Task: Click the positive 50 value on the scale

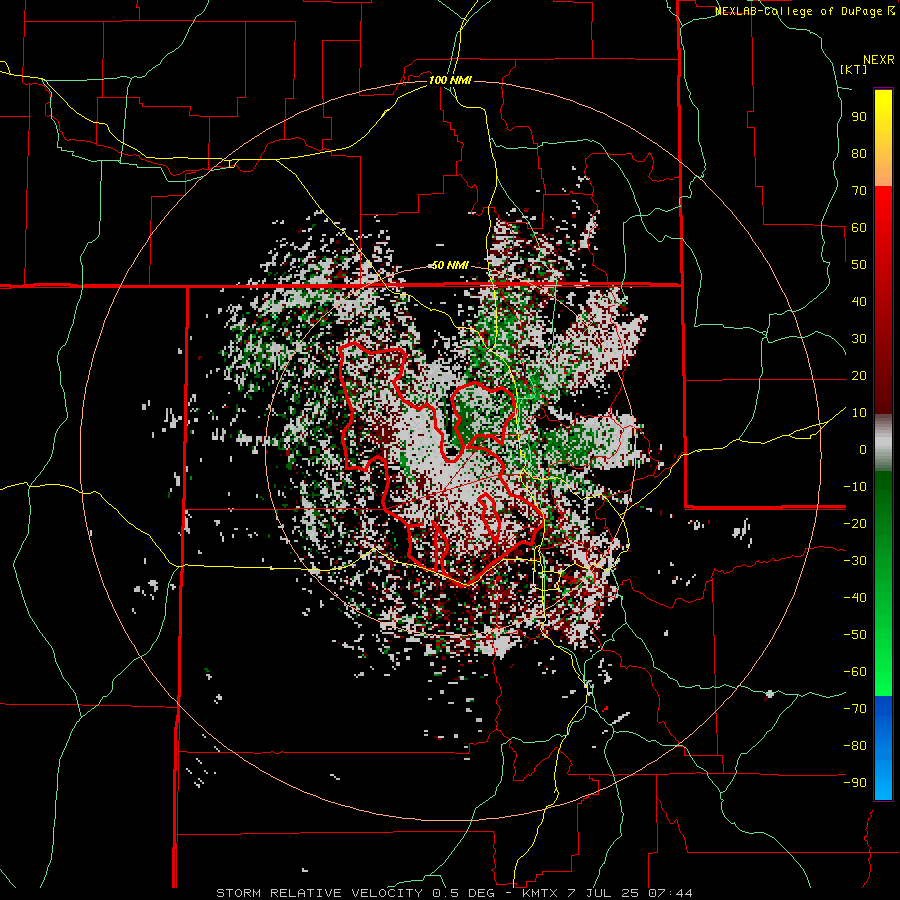Action: (859, 265)
